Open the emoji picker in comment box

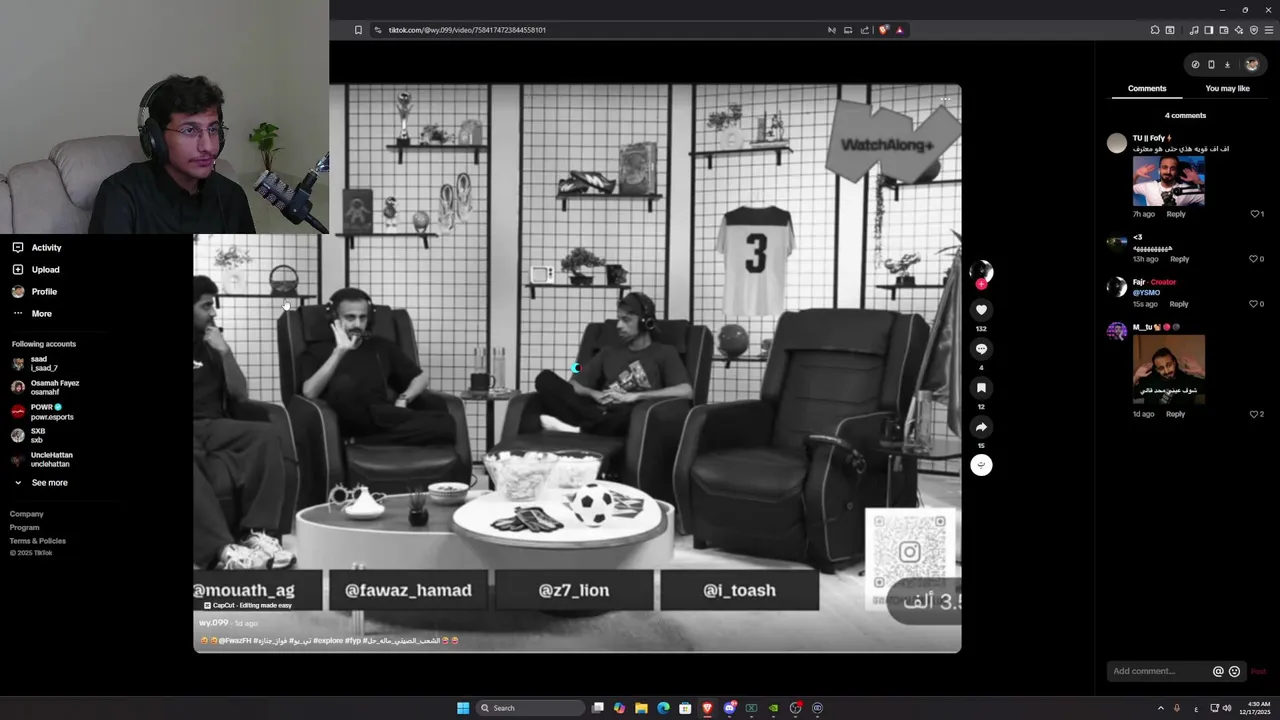(1234, 672)
